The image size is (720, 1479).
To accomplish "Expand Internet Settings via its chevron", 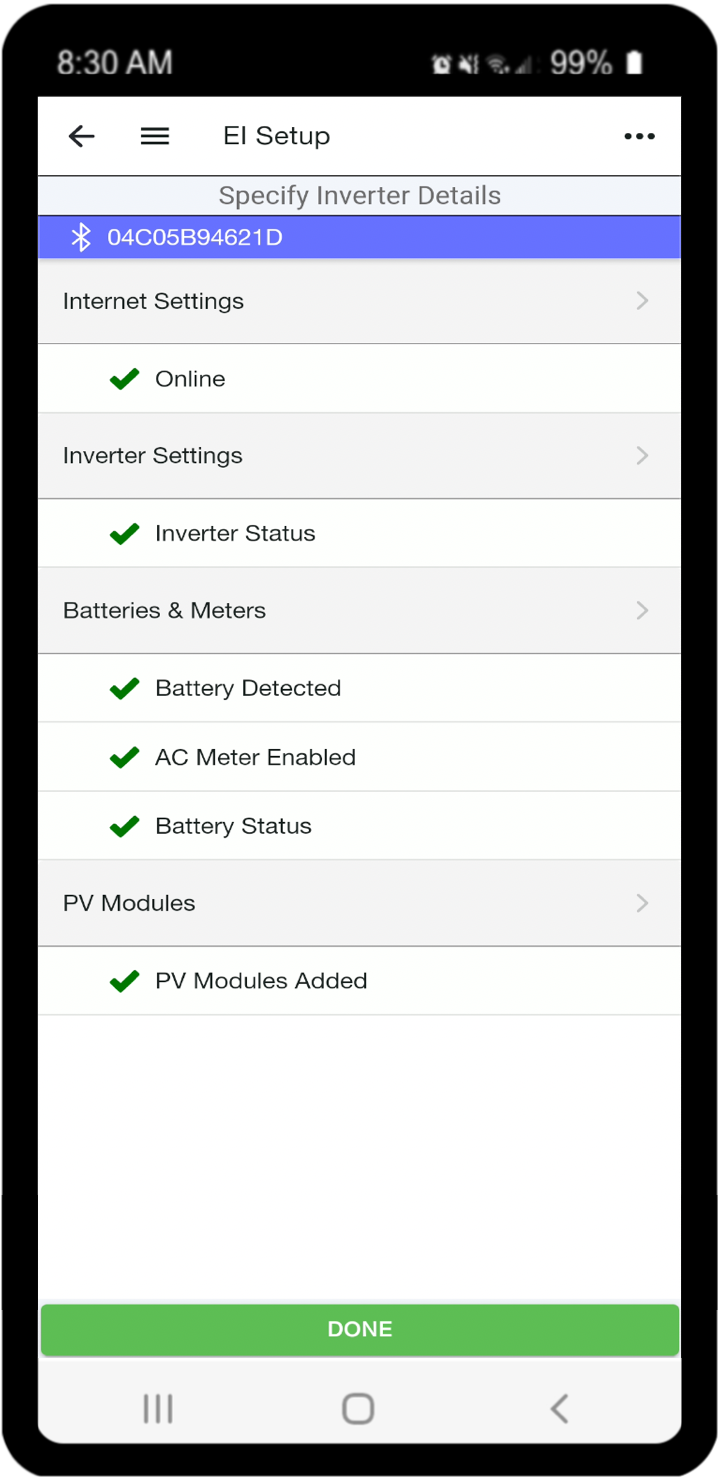I will (643, 301).
